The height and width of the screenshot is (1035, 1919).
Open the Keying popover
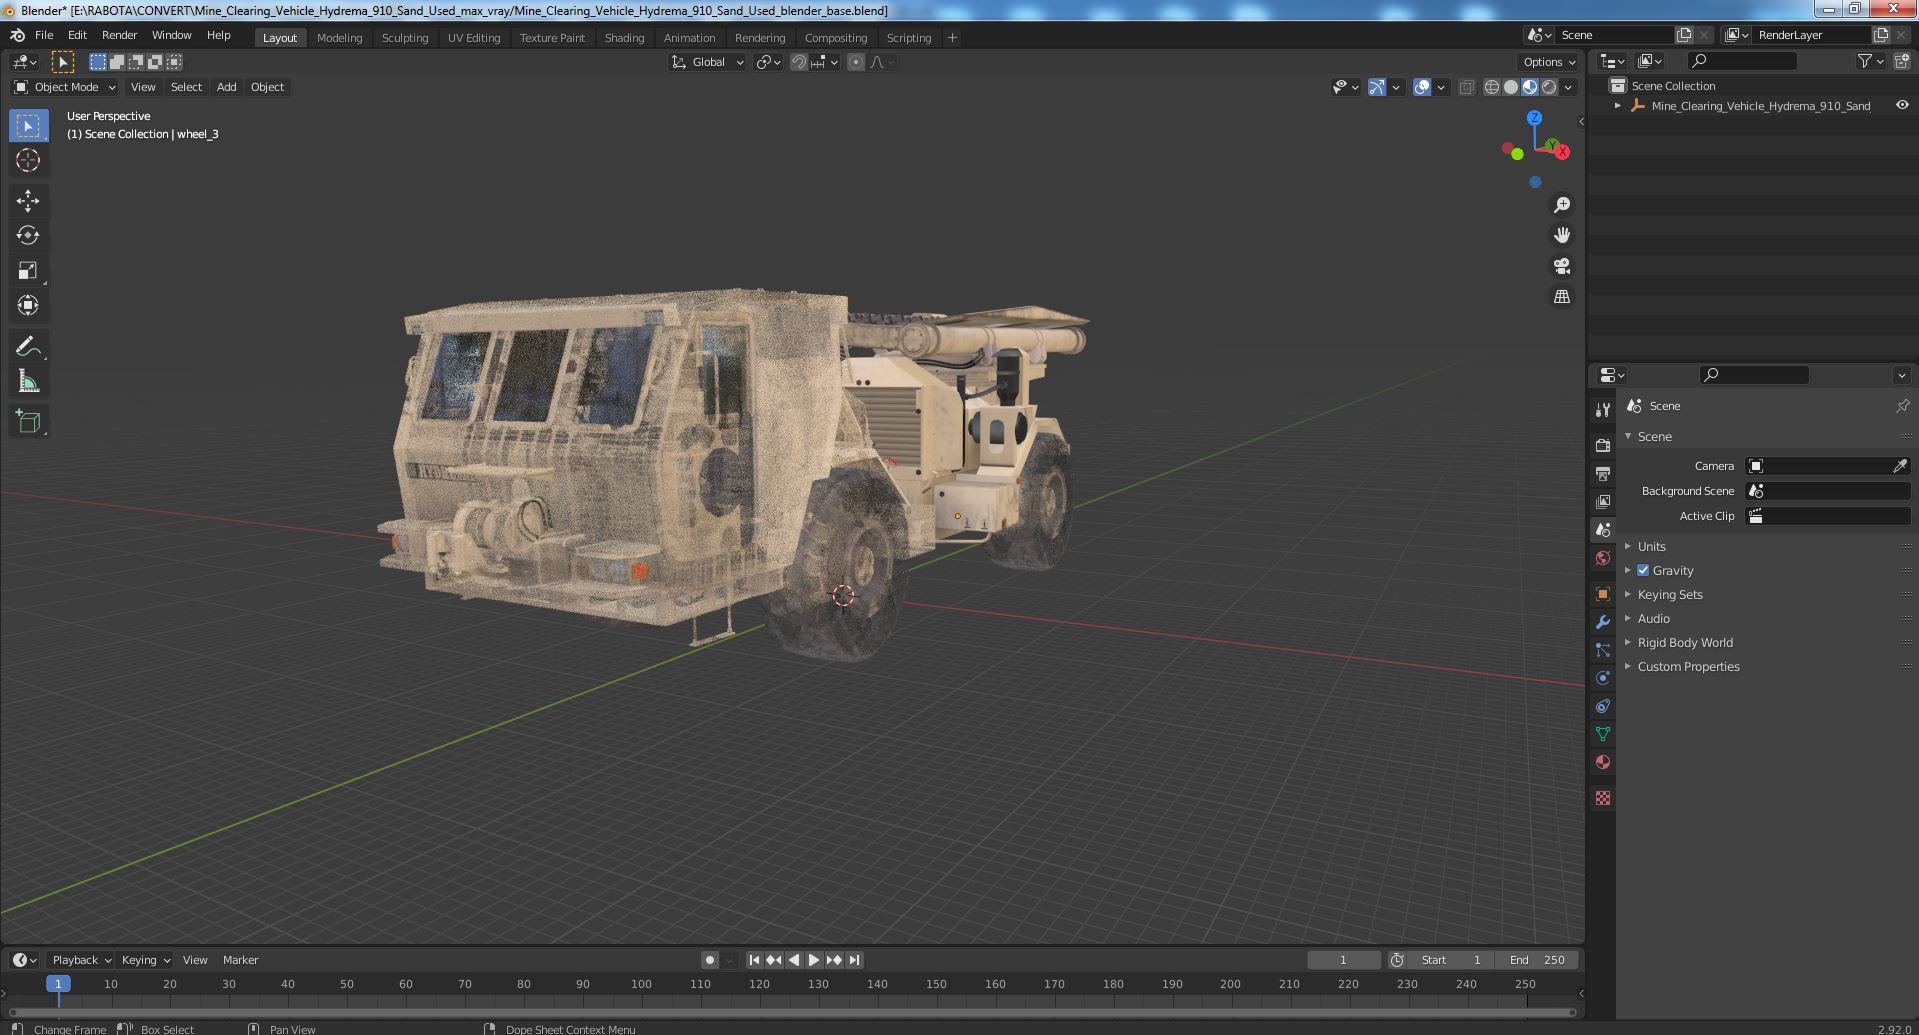(145, 960)
